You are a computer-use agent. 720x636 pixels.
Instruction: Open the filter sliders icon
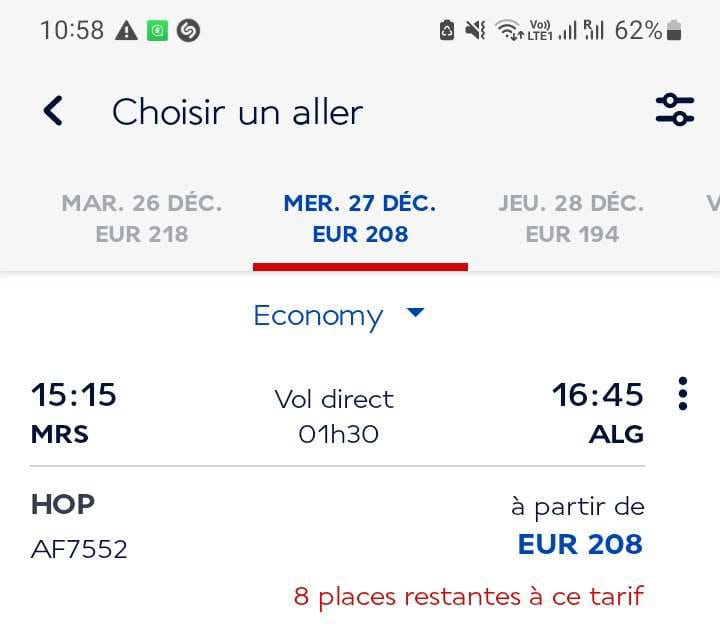(675, 110)
